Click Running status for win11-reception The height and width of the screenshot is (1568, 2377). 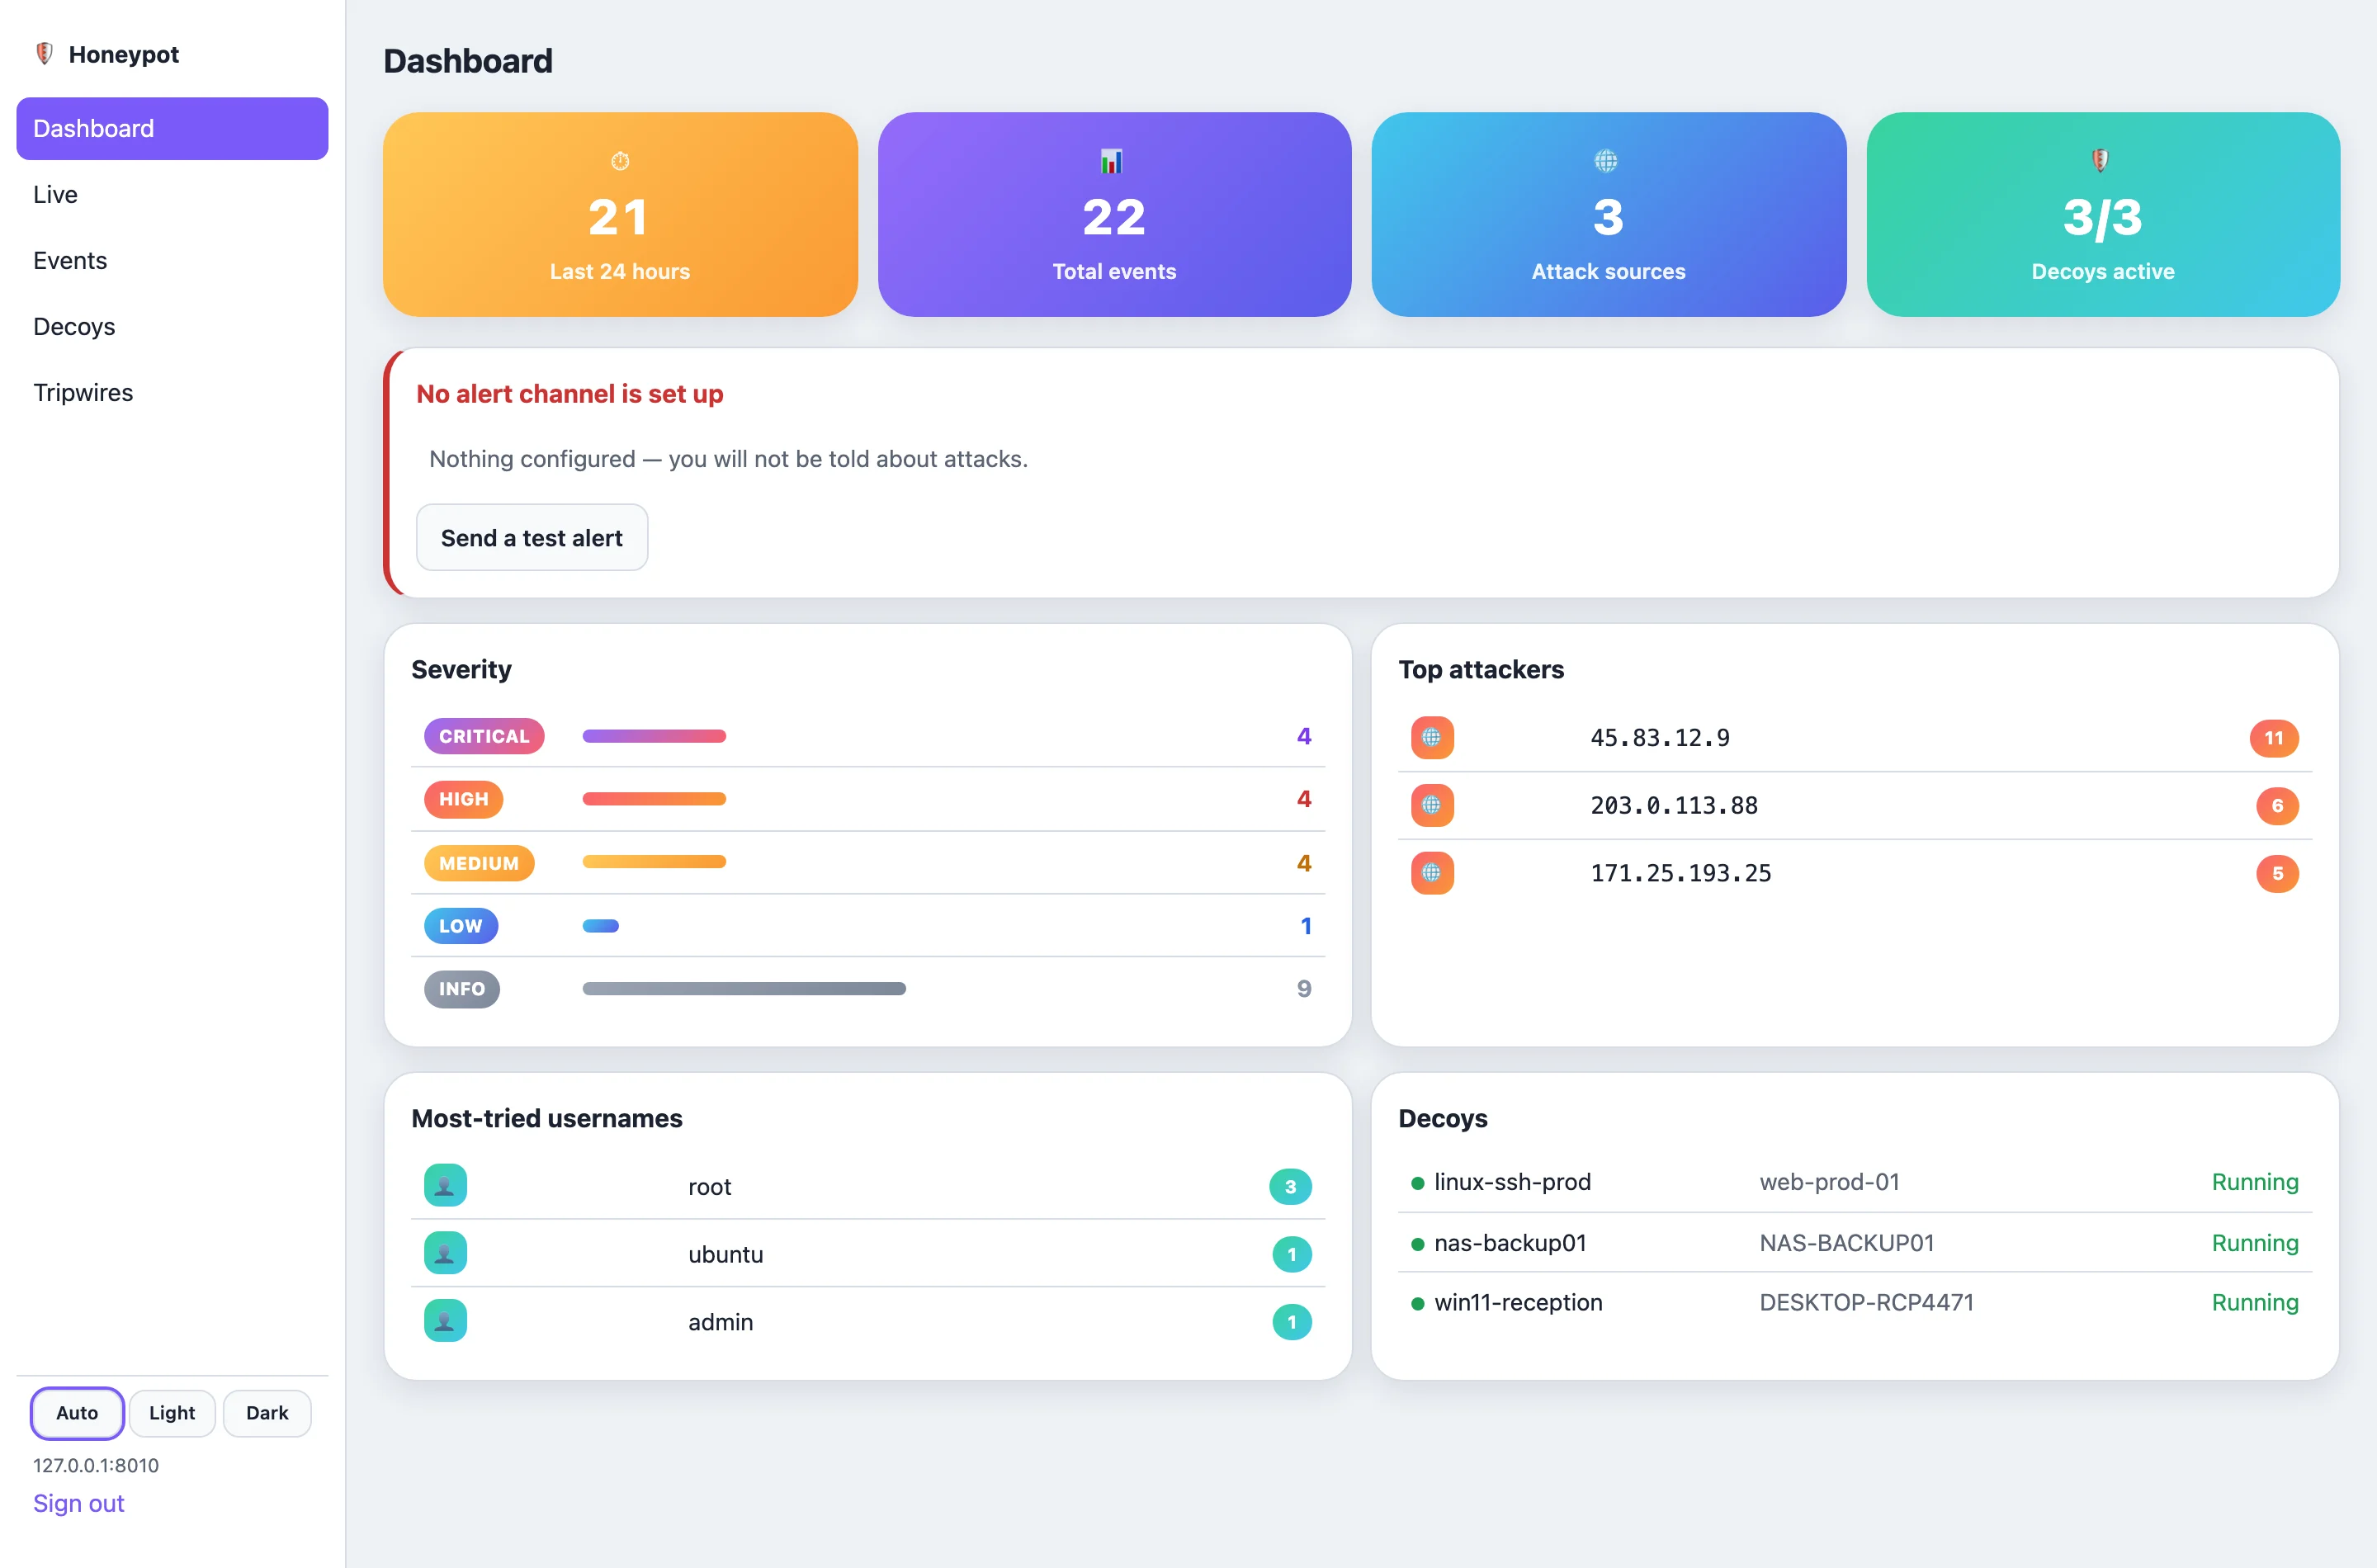coord(2255,1302)
